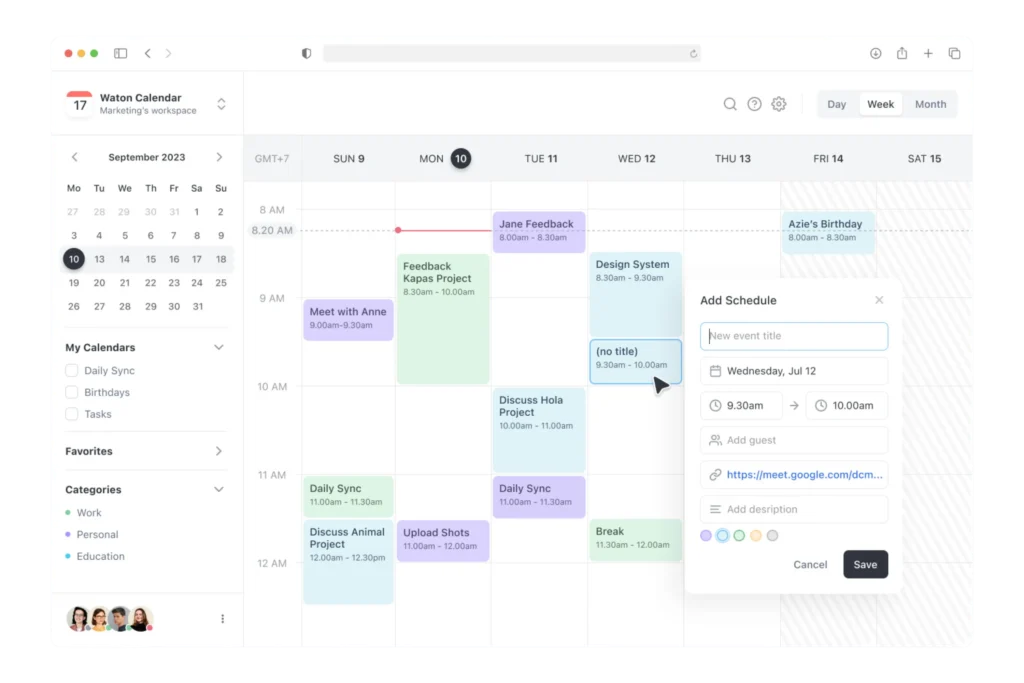Save the new schedule
Screen dimensions: 1024x683
(x=865, y=564)
